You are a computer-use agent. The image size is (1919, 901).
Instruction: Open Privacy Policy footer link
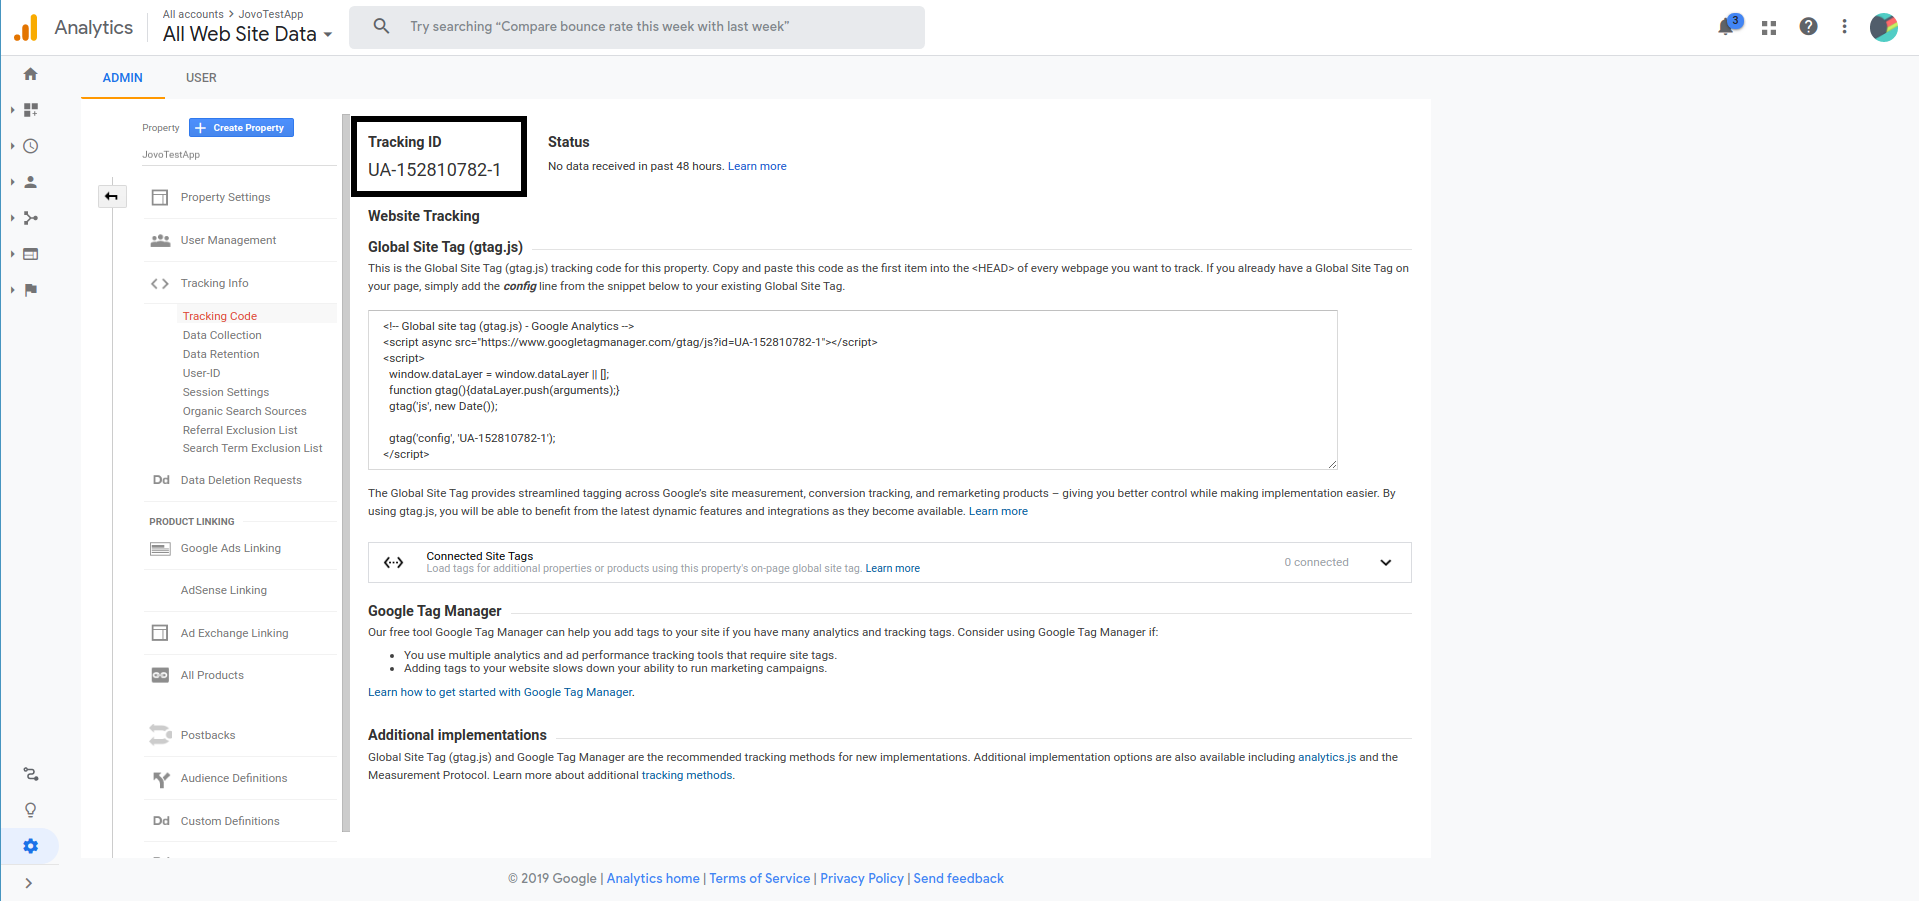click(x=862, y=878)
